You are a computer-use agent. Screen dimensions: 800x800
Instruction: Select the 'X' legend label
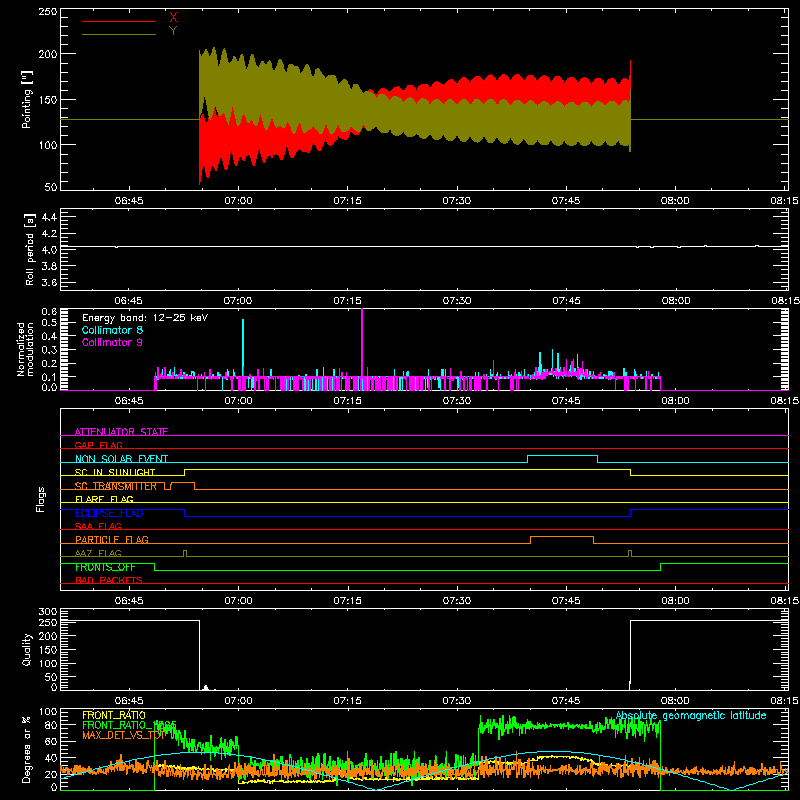(x=173, y=18)
